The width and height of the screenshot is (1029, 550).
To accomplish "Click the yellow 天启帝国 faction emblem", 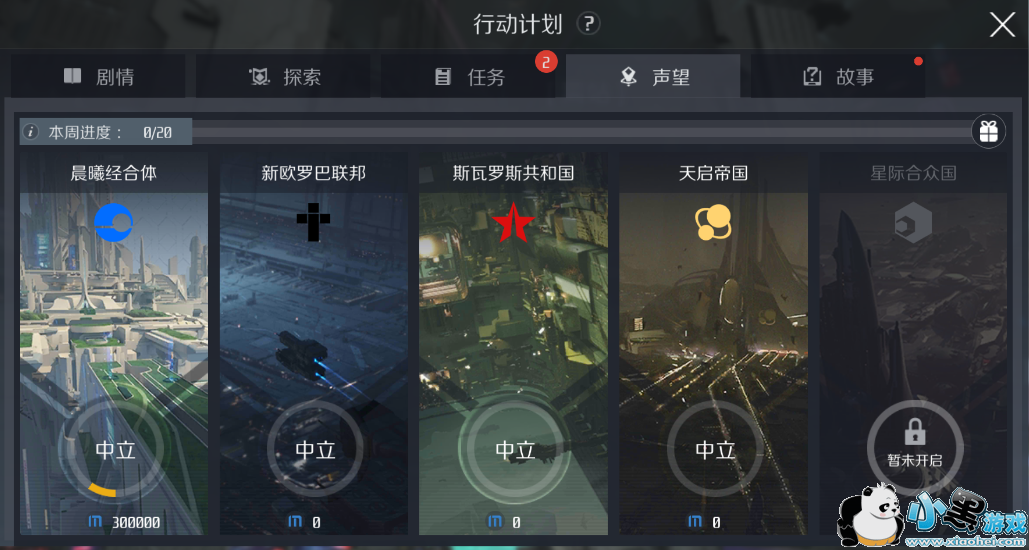I will pyautogui.click(x=713, y=222).
